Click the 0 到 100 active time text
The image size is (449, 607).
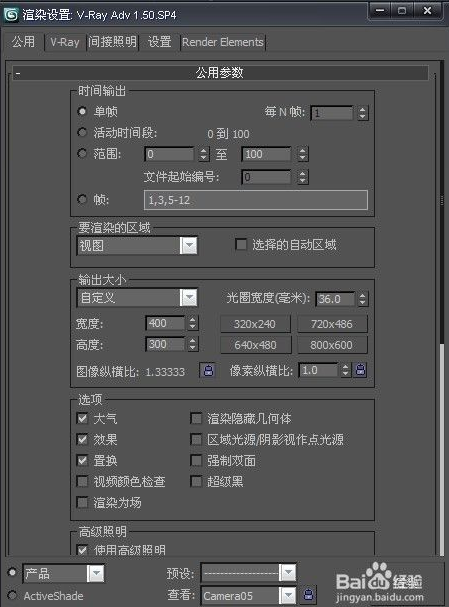click(x=228, y=134)
